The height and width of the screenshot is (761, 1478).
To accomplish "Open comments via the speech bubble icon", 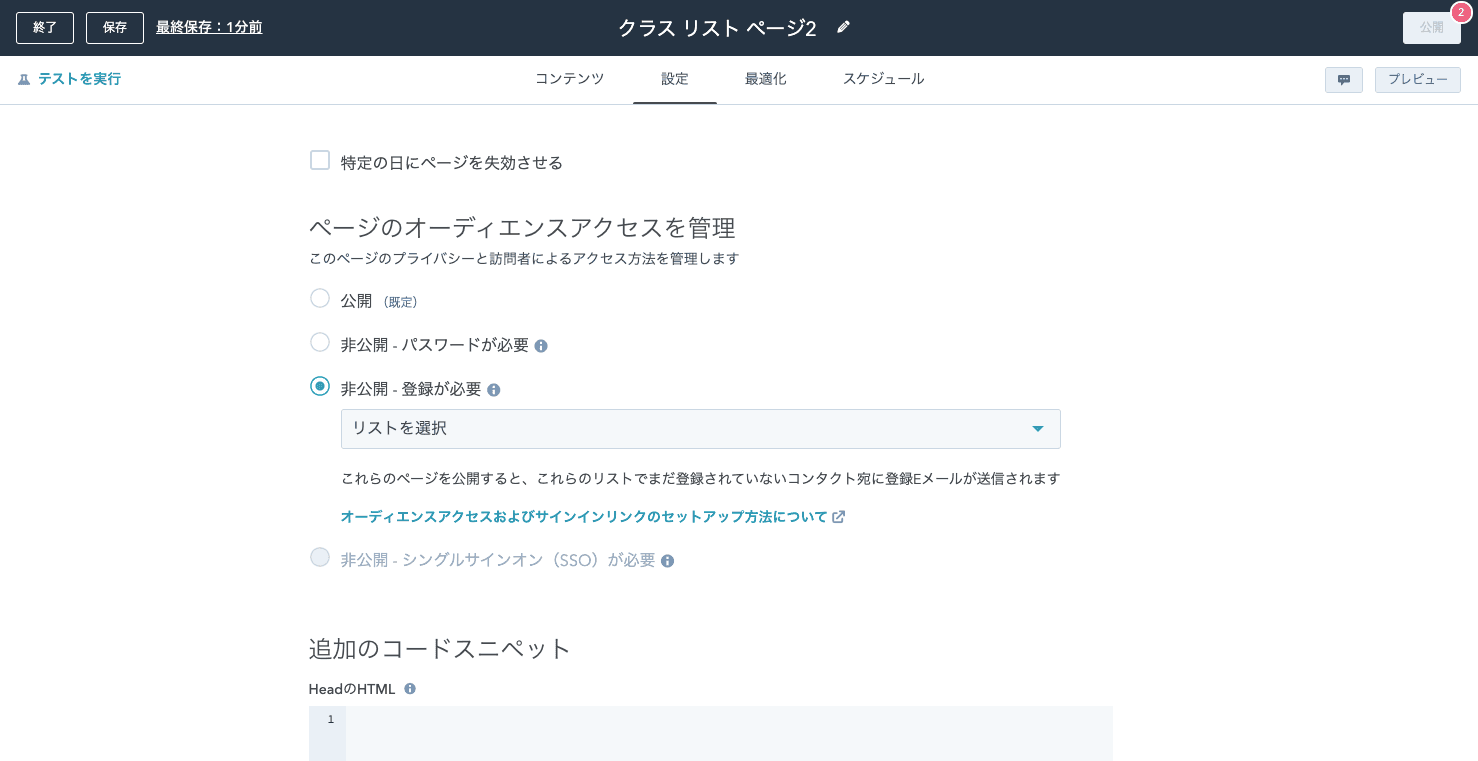I will click(1343, 79).
